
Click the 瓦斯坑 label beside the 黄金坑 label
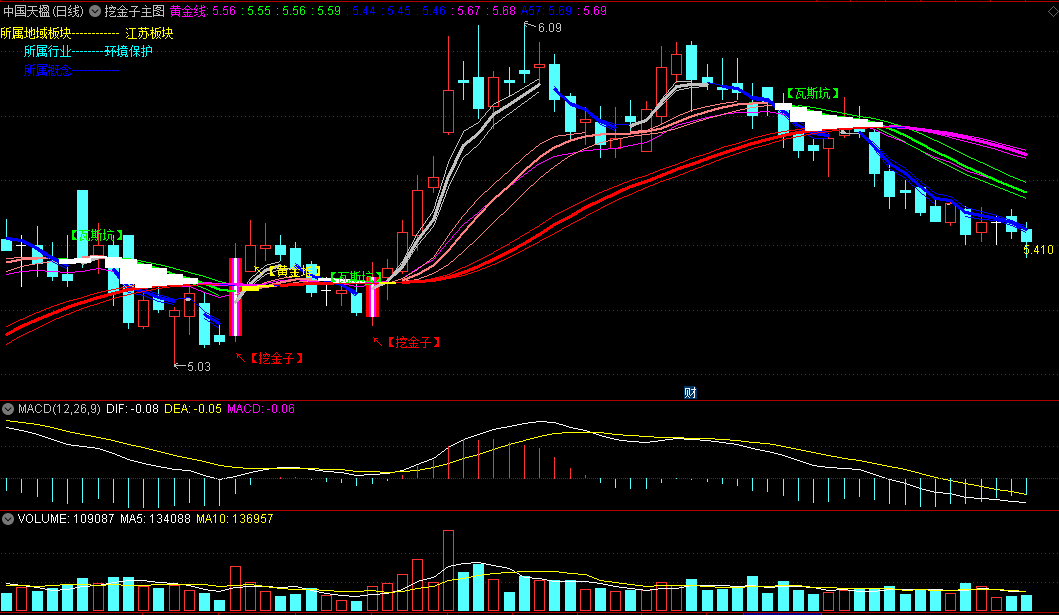tap(356, 277)
